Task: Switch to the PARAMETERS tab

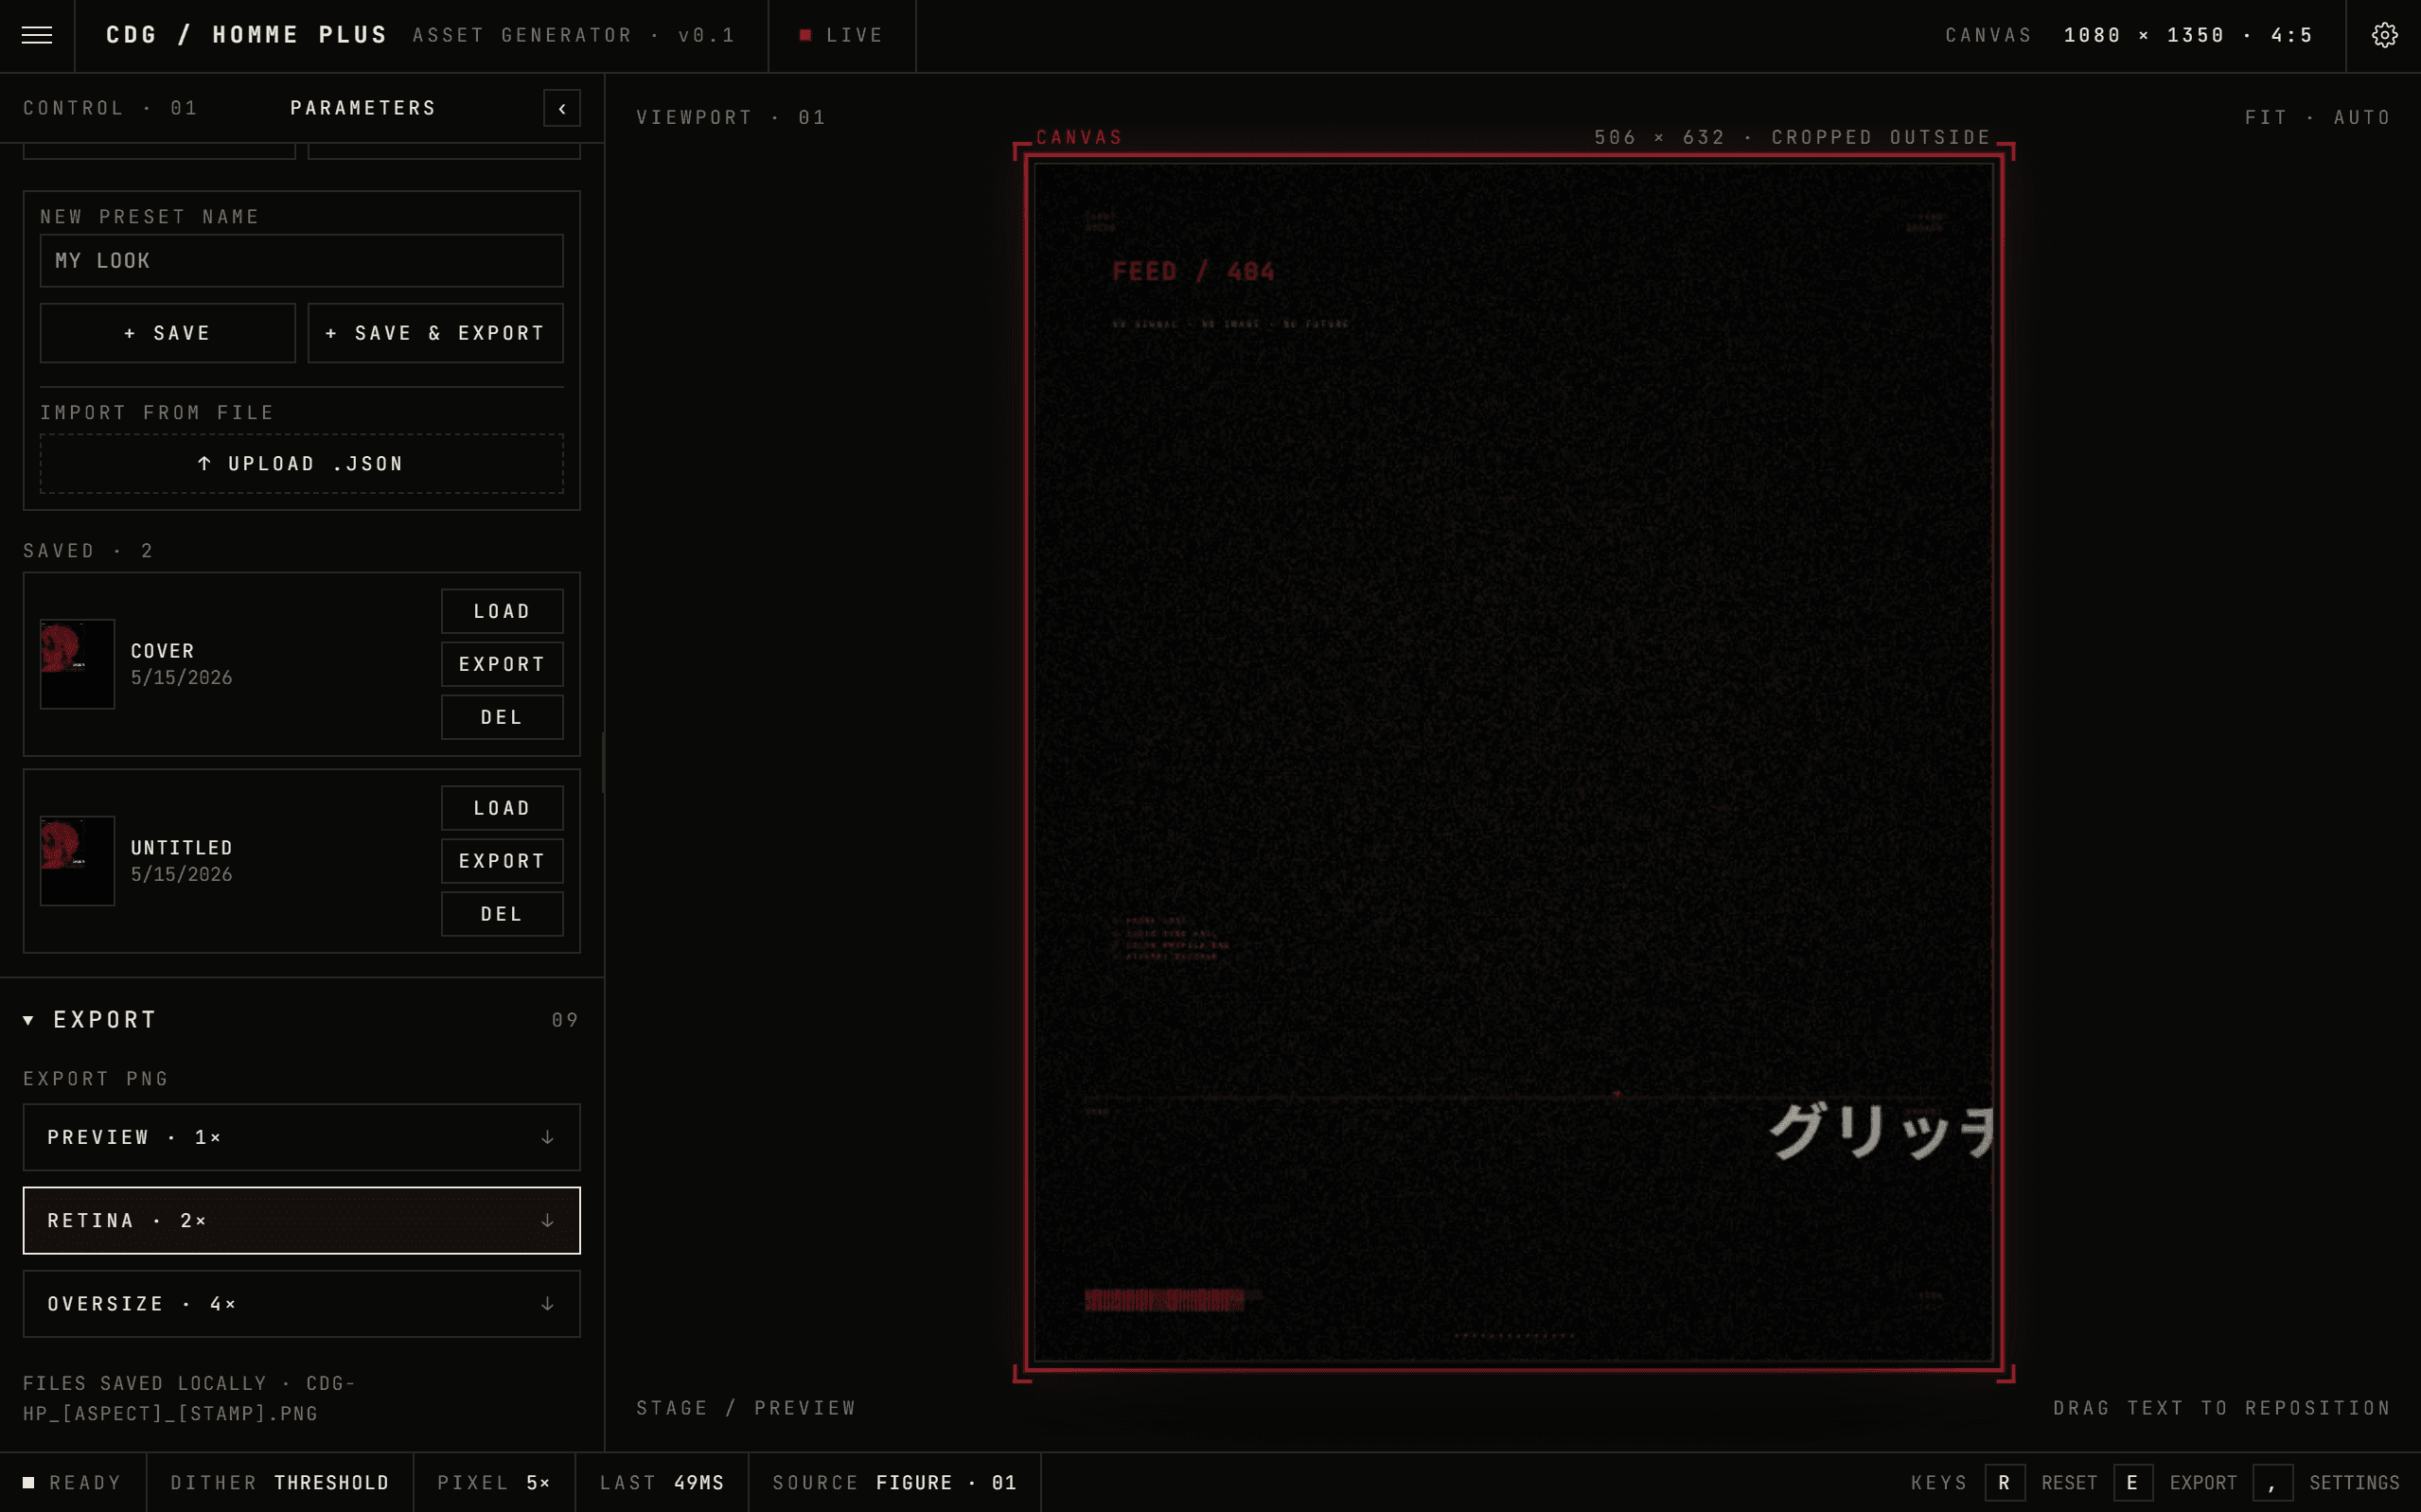Action: [x=363, y=108]
